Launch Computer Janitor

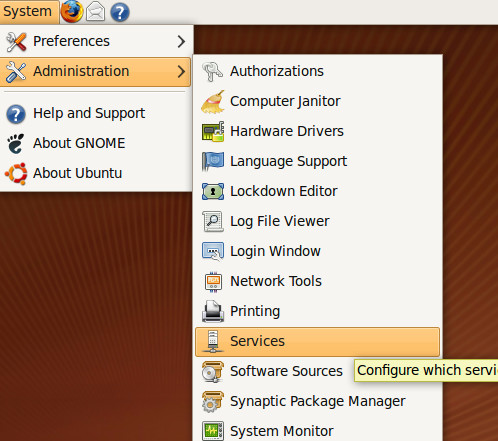[317, 101]
